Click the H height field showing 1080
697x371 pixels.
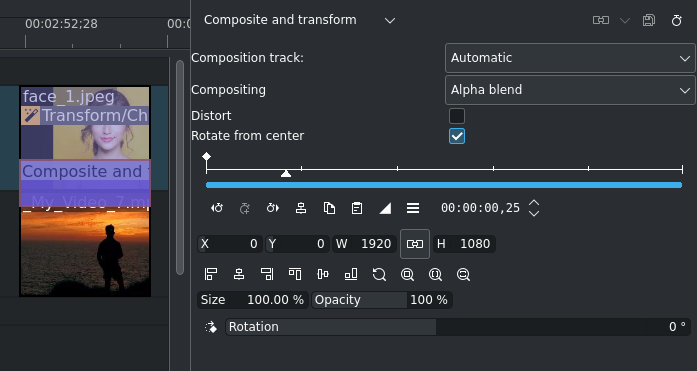pos(464,244)
